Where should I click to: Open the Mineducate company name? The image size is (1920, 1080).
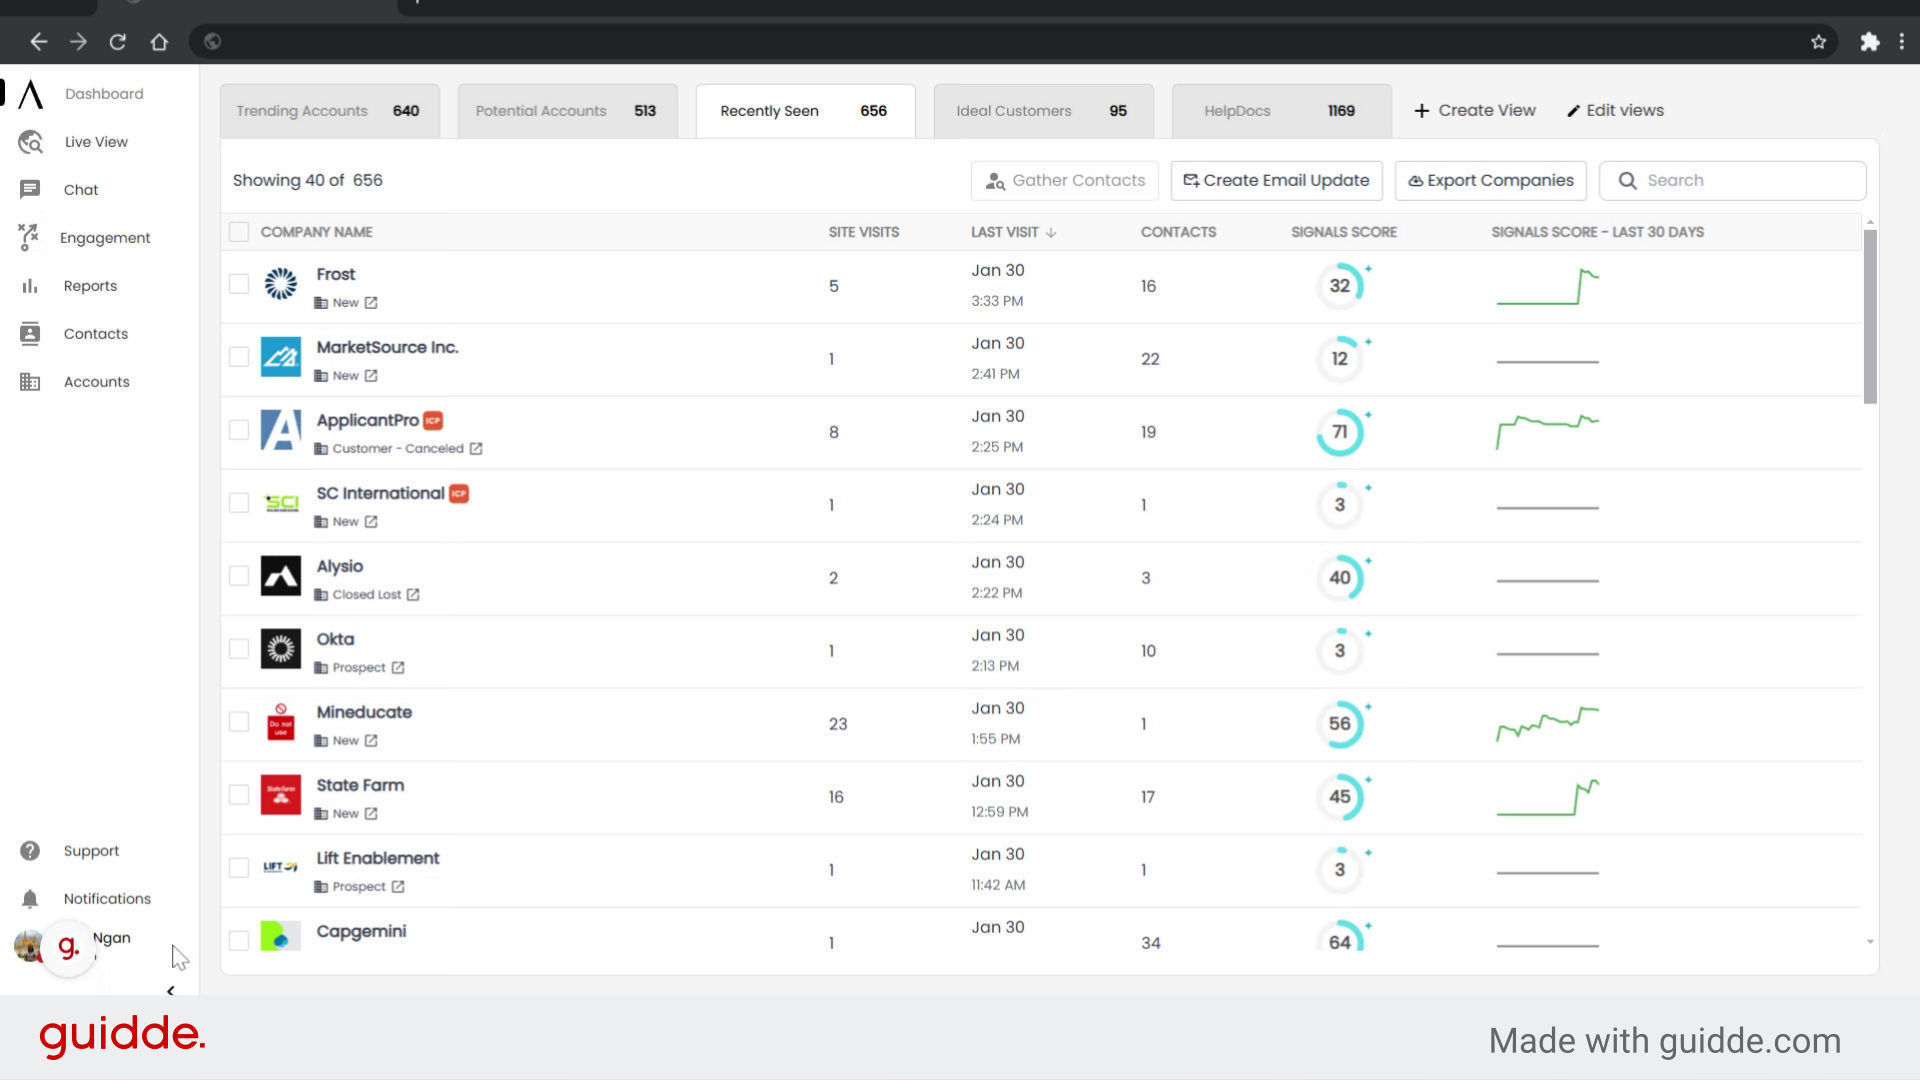(364, 712)
